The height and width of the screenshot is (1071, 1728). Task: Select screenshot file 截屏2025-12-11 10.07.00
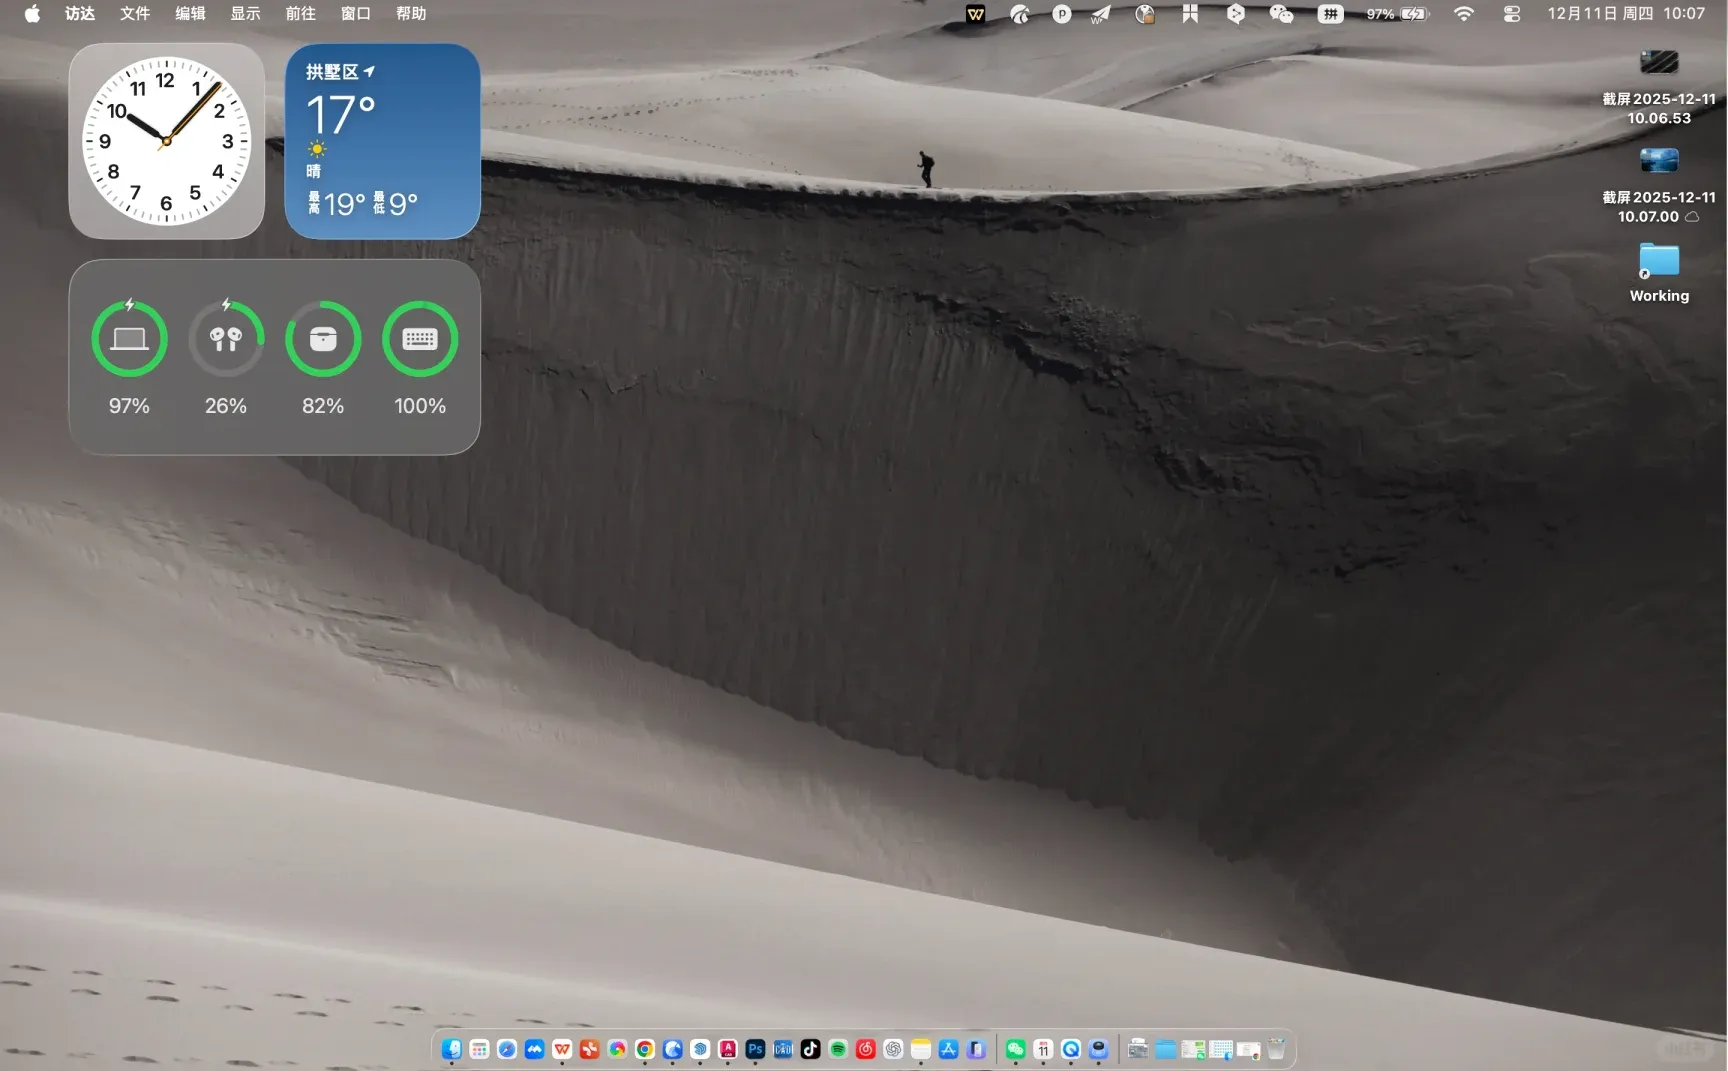(x=1659, y=186)
